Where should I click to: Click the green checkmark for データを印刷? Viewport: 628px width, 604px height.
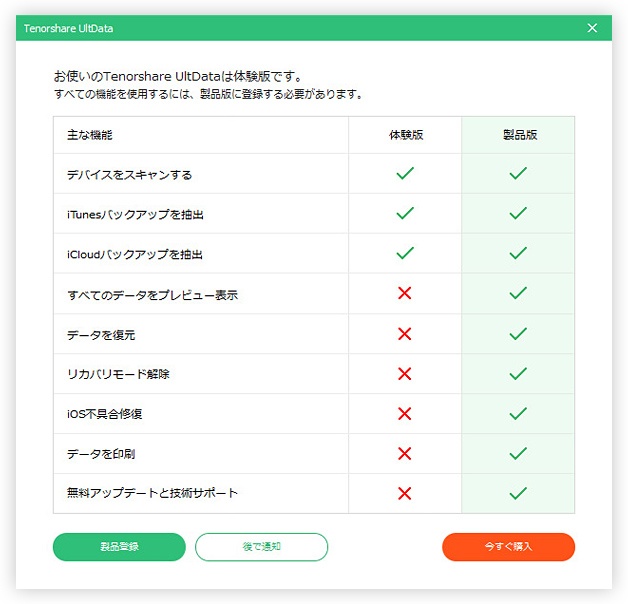point(518,453)
